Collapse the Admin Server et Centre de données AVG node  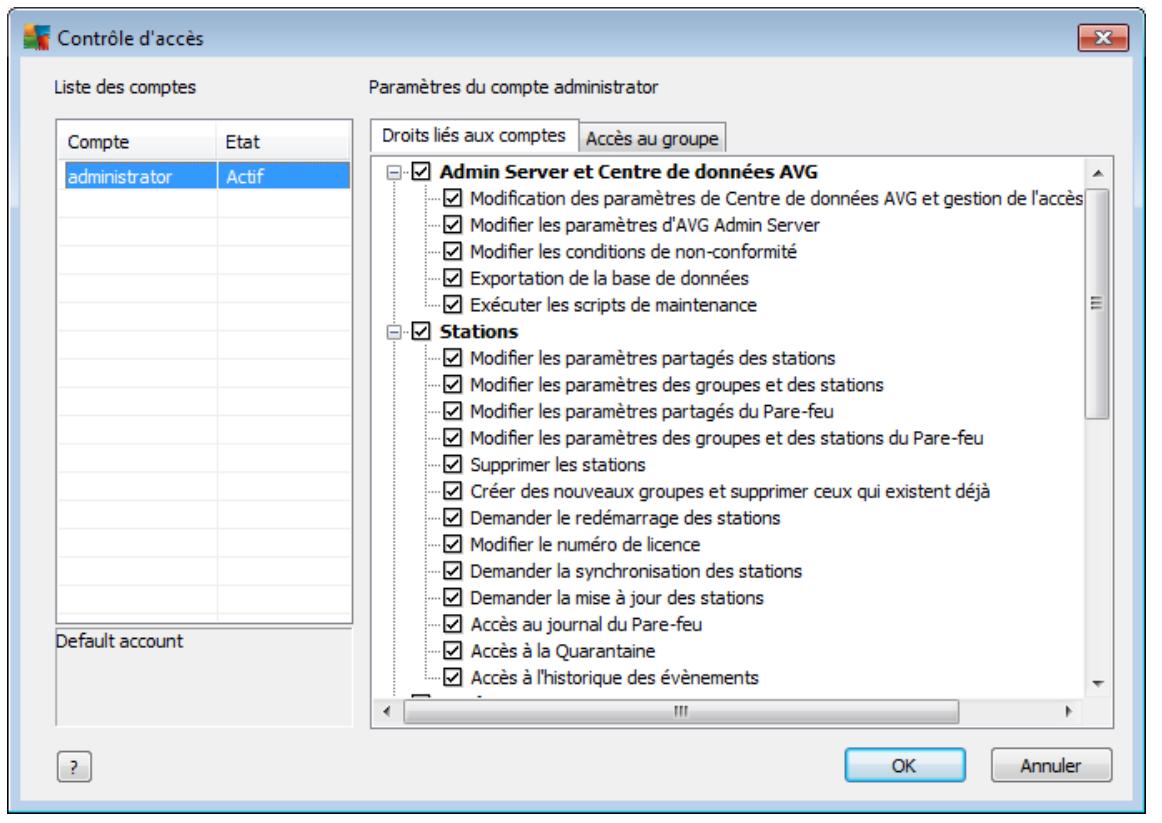(x=394, y=172)
